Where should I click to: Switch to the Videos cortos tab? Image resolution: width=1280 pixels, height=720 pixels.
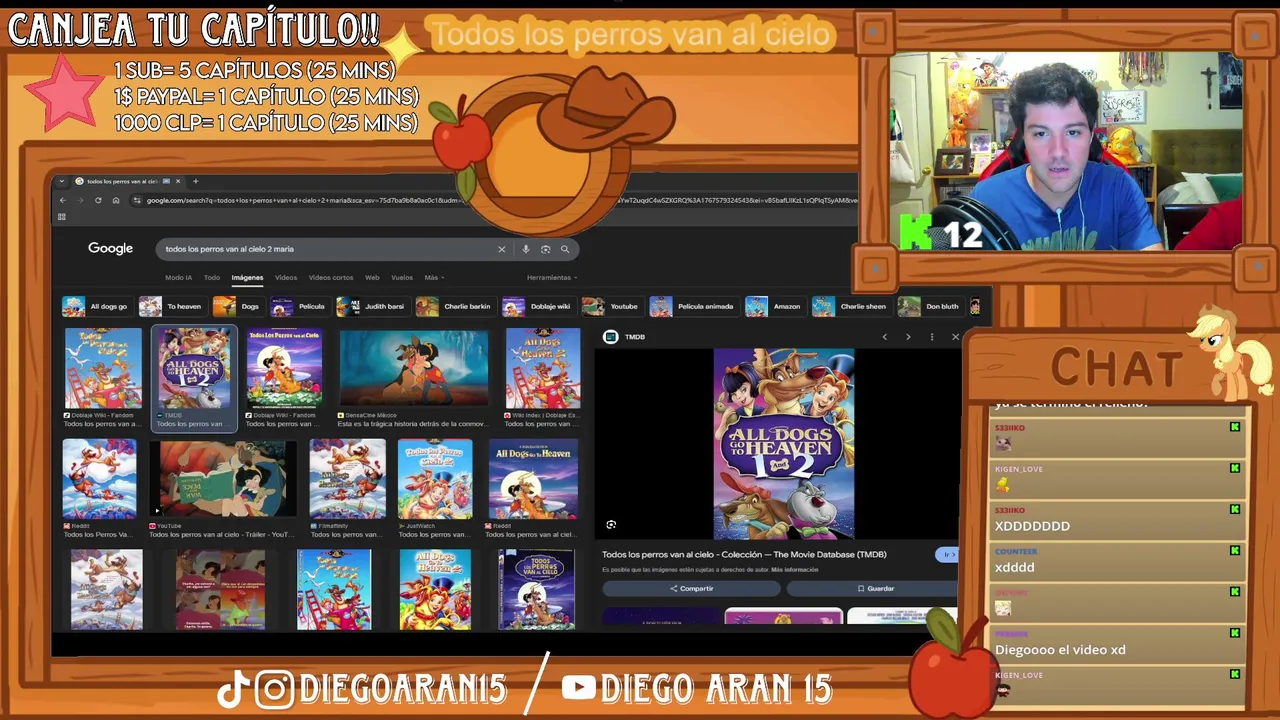[331, 277]
